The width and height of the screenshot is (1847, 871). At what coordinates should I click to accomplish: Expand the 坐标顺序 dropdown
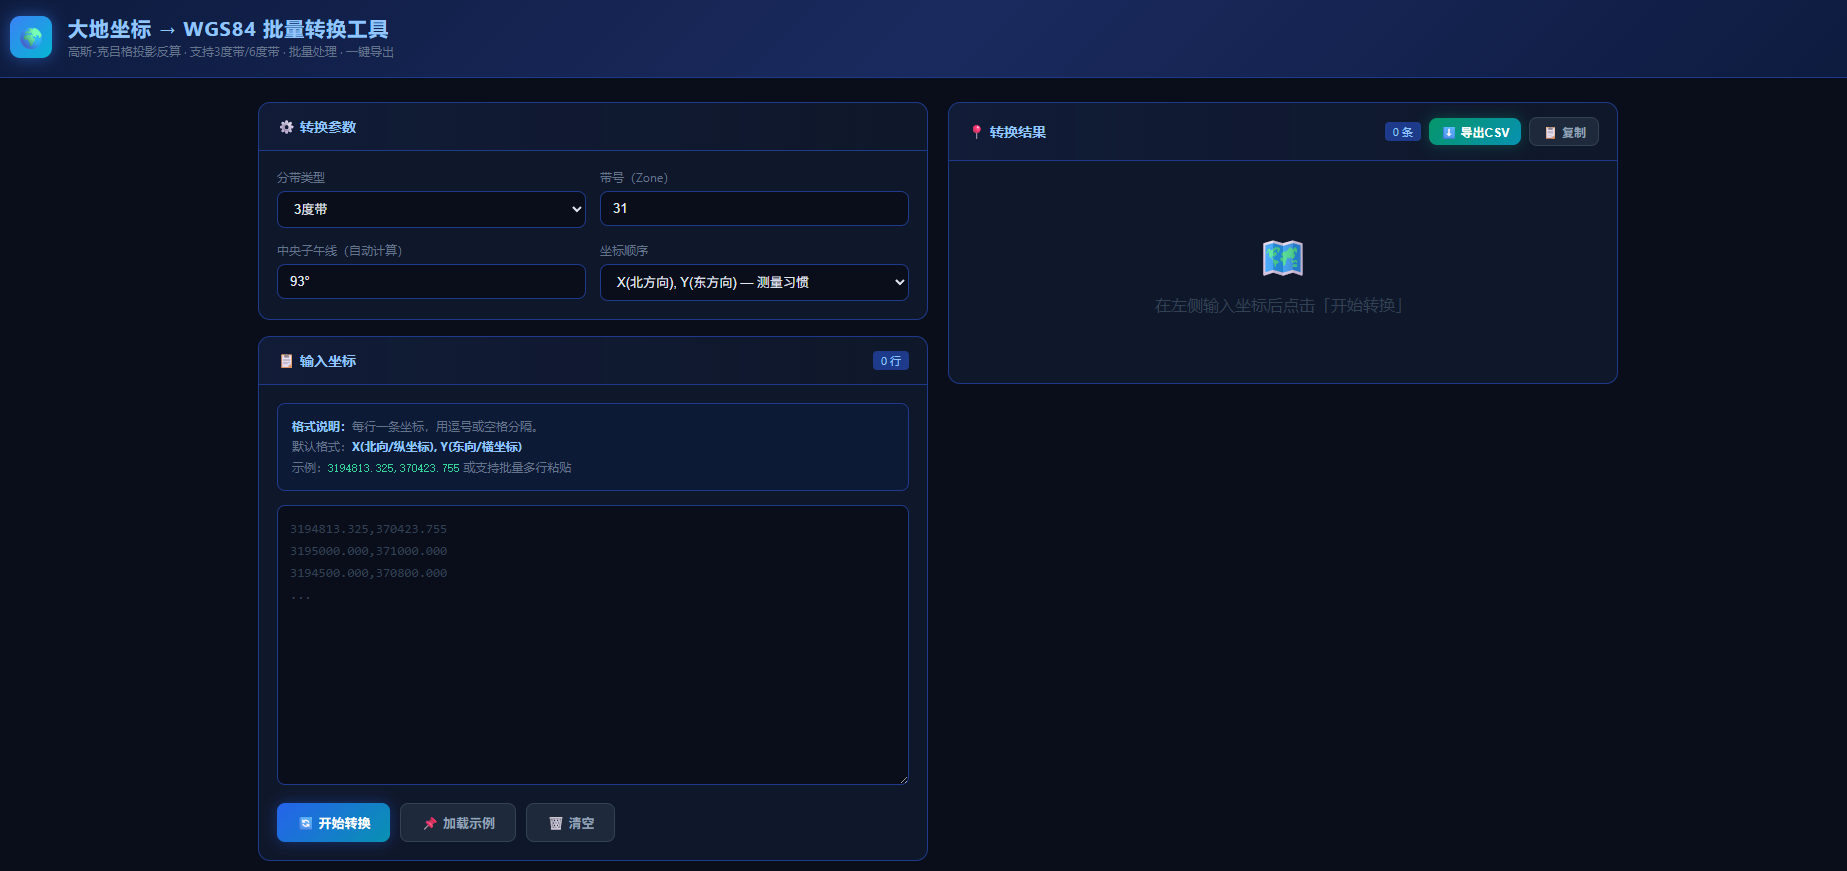coord(754,282)
